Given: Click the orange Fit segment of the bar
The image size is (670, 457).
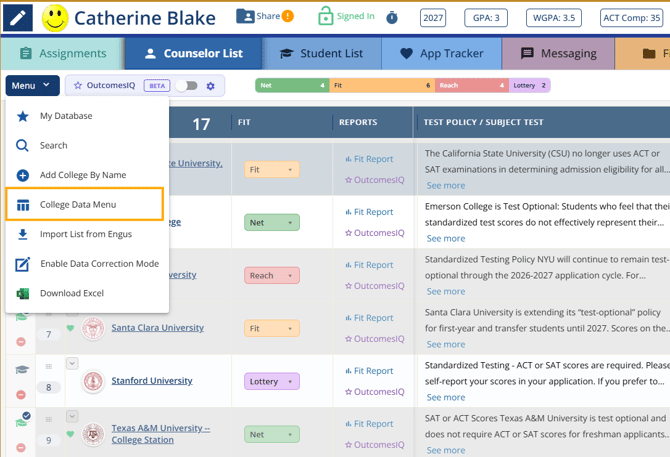Looking at the screenshot, I should tap(382, 85).
